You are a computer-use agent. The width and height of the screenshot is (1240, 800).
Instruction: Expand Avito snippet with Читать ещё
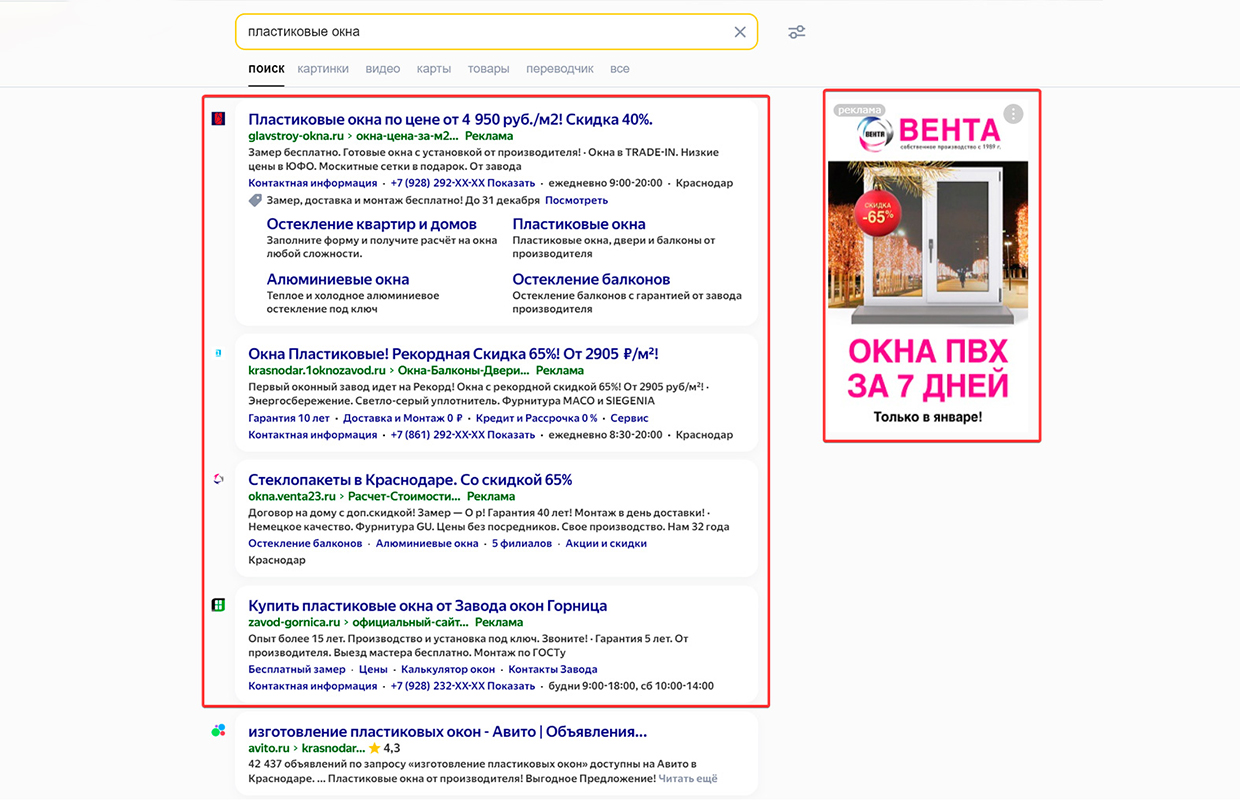[x=689, y=778]
